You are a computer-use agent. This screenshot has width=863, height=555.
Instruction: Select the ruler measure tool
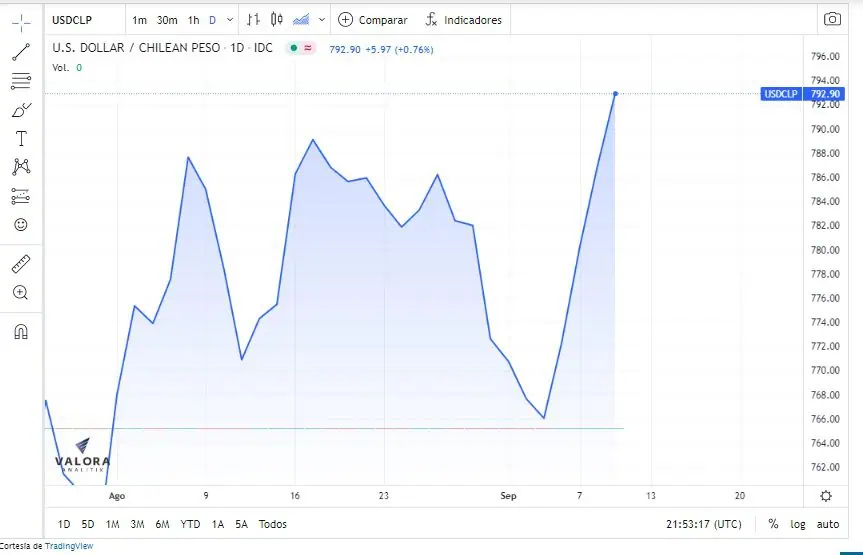click(x=21, y=264)
